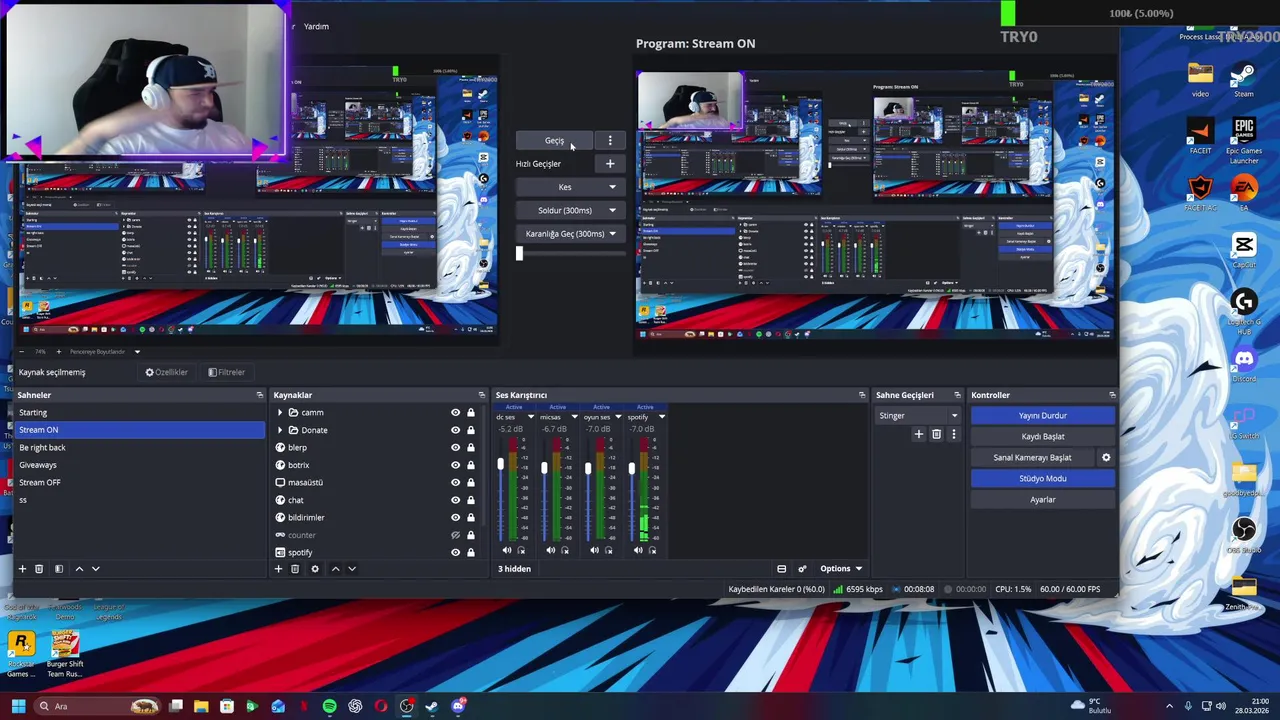Add a new source with plus icon in Kaynaklar

(278, 569)
